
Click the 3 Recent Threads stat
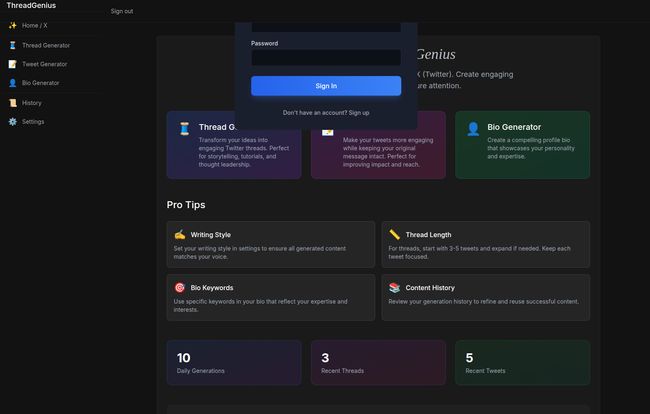[378, 363]
